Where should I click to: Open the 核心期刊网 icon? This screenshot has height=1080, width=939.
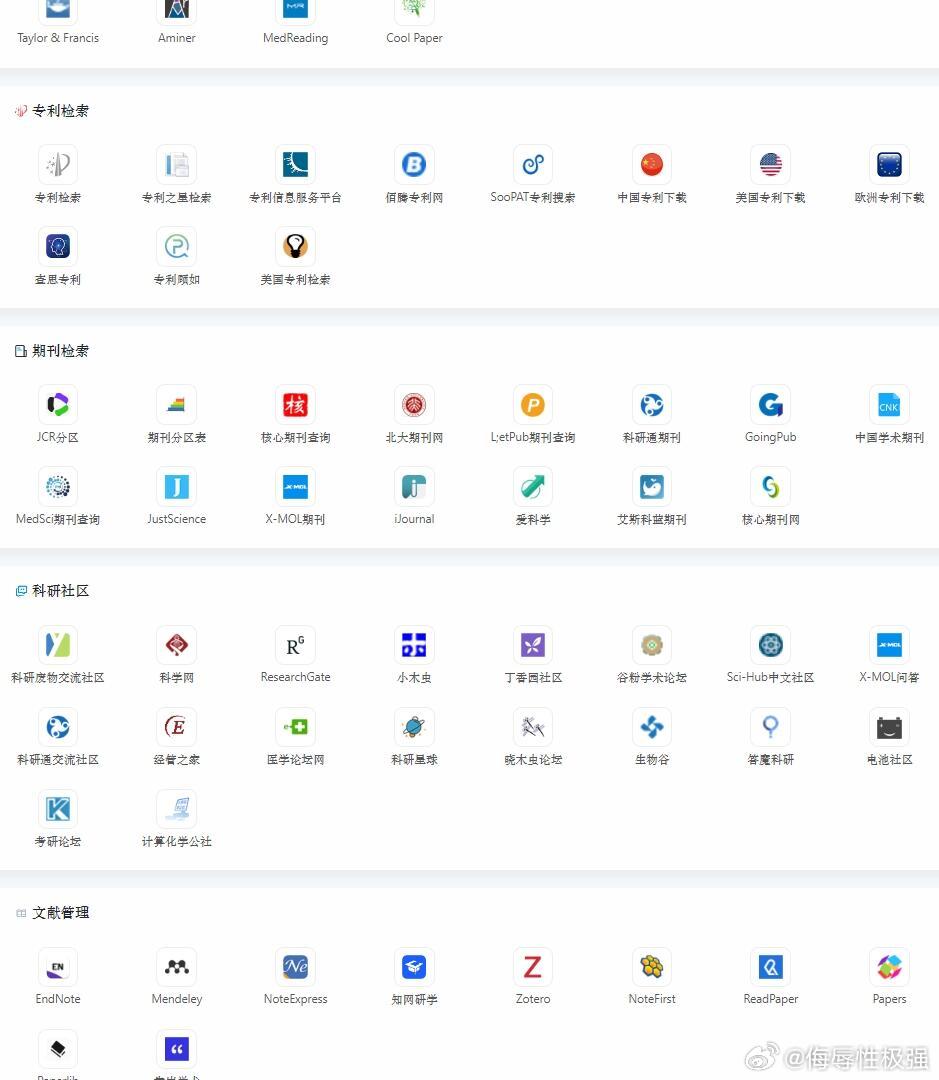click(x=771, y=486)
